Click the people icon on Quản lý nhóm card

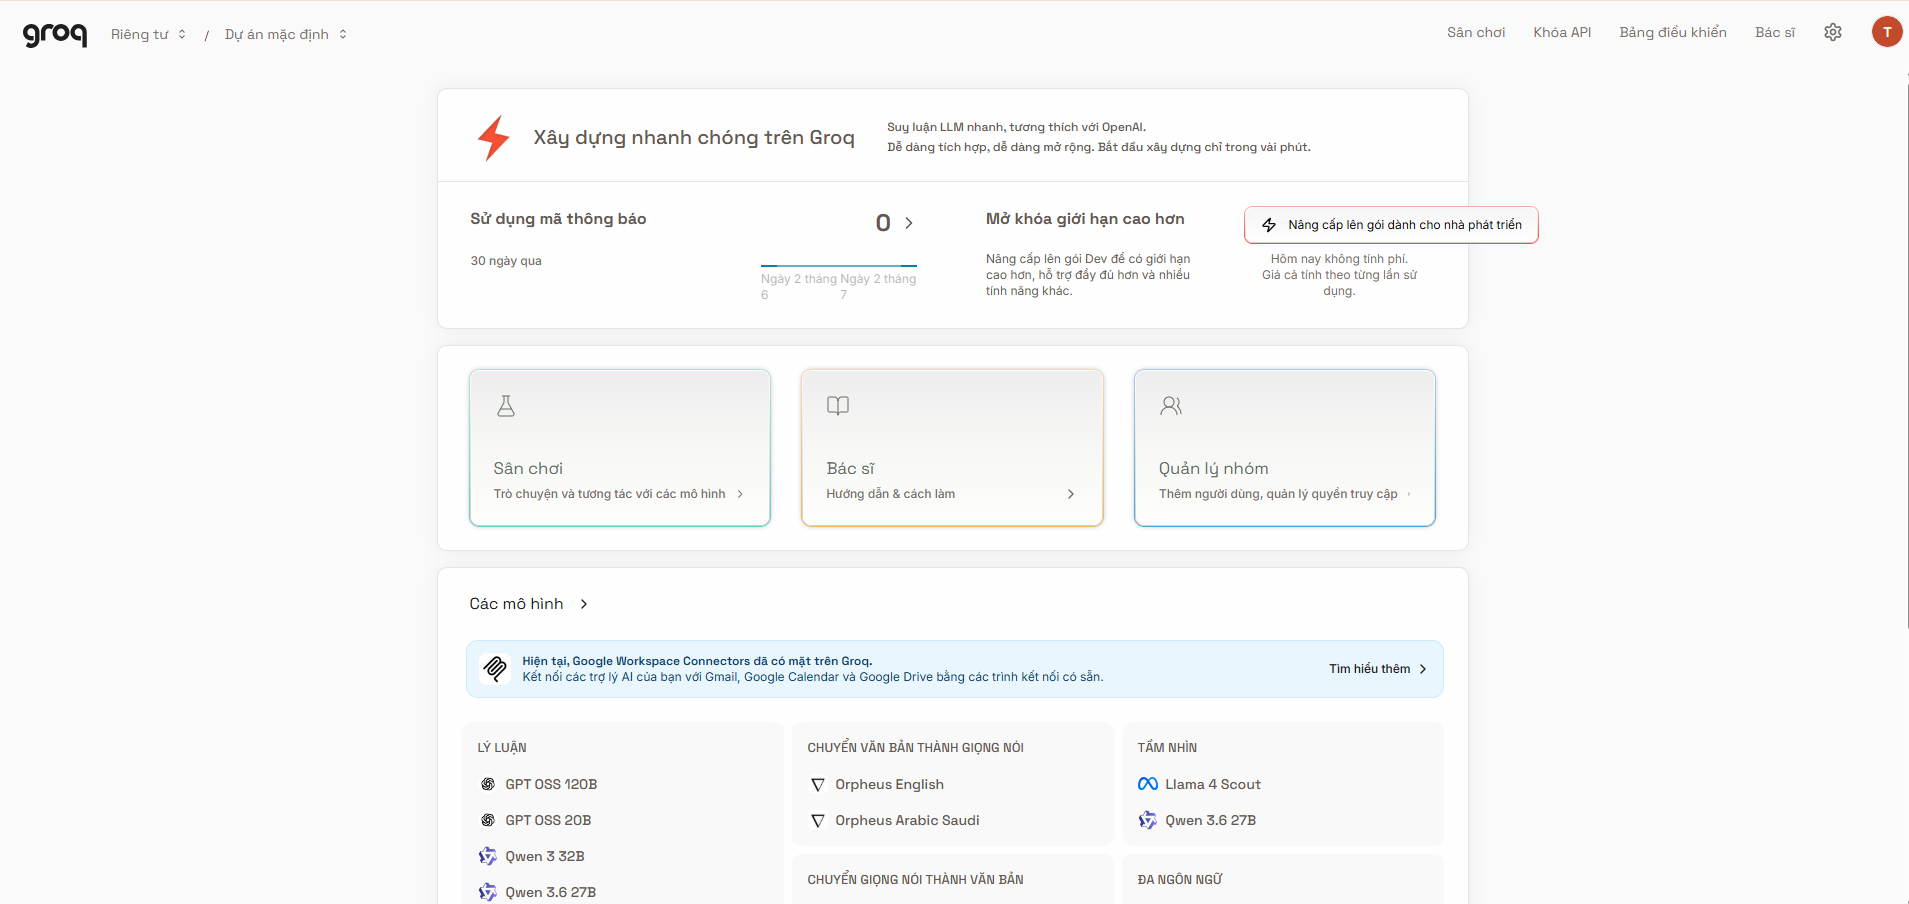tap(1171, 405)
